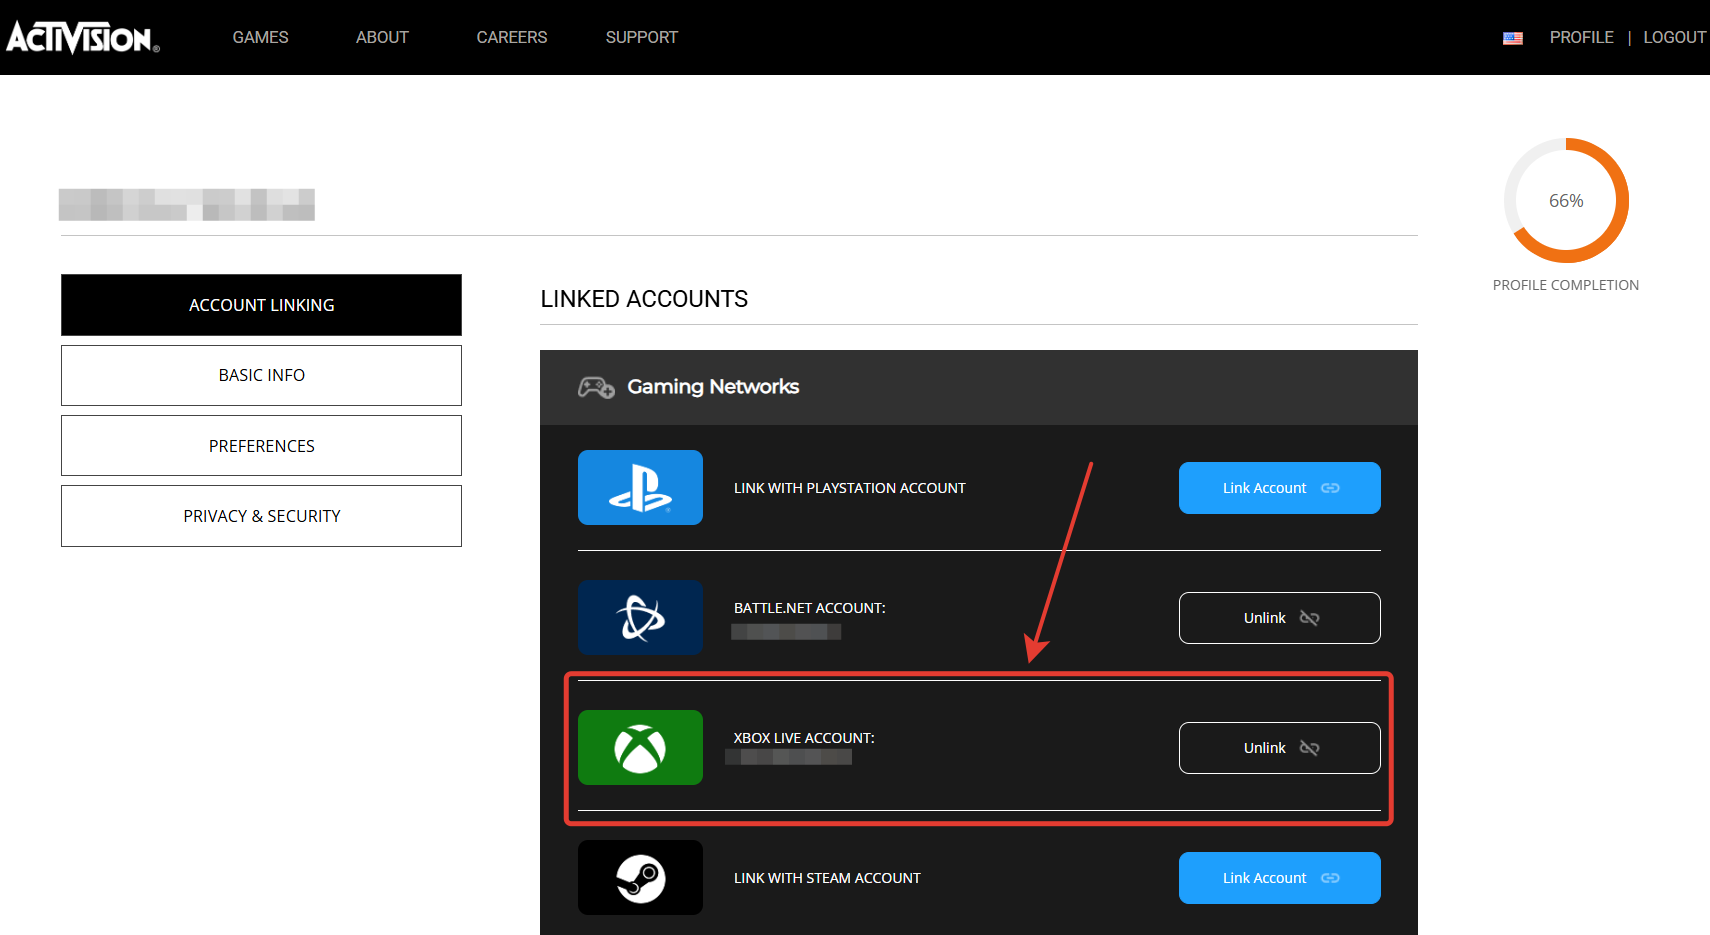Open the GAMES menu
1710x935 pixels.
click(x=260, y=38)
